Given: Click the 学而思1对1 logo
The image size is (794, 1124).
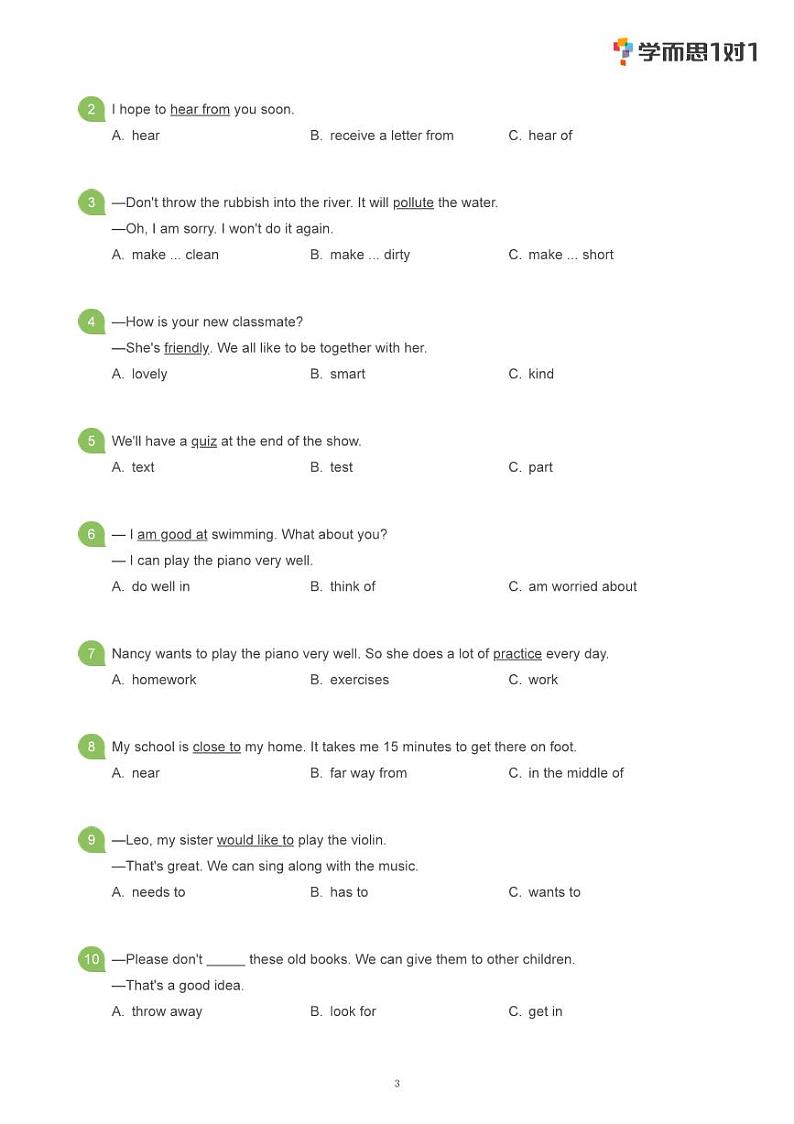Looking at the screenshot, I should (x=686, y=52).
